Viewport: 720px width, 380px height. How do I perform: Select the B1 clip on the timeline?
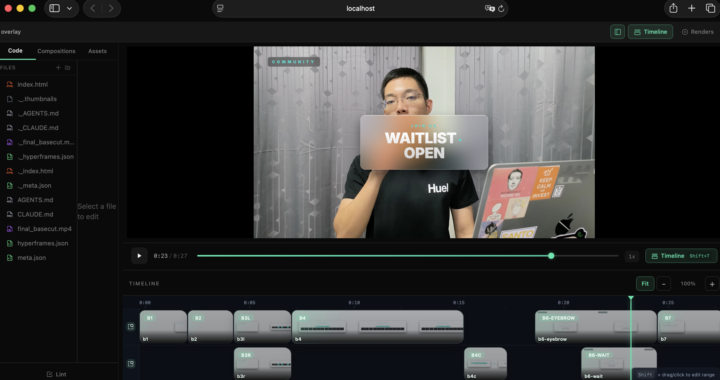pos(163,327)
